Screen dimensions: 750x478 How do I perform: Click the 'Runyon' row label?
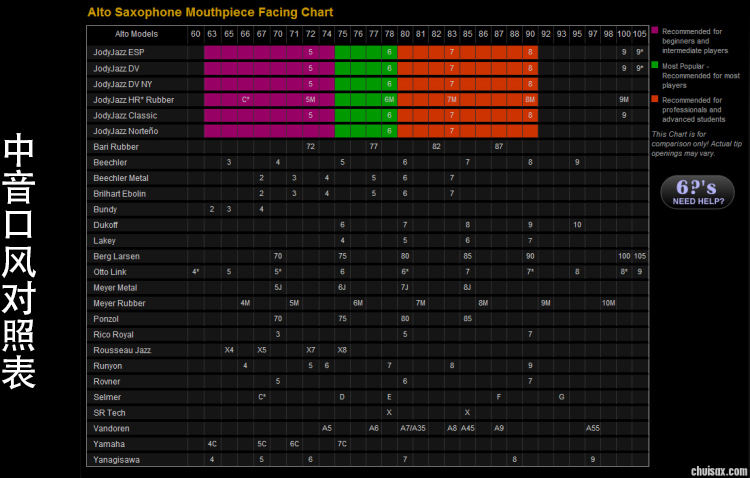click(x=108, y=366)
